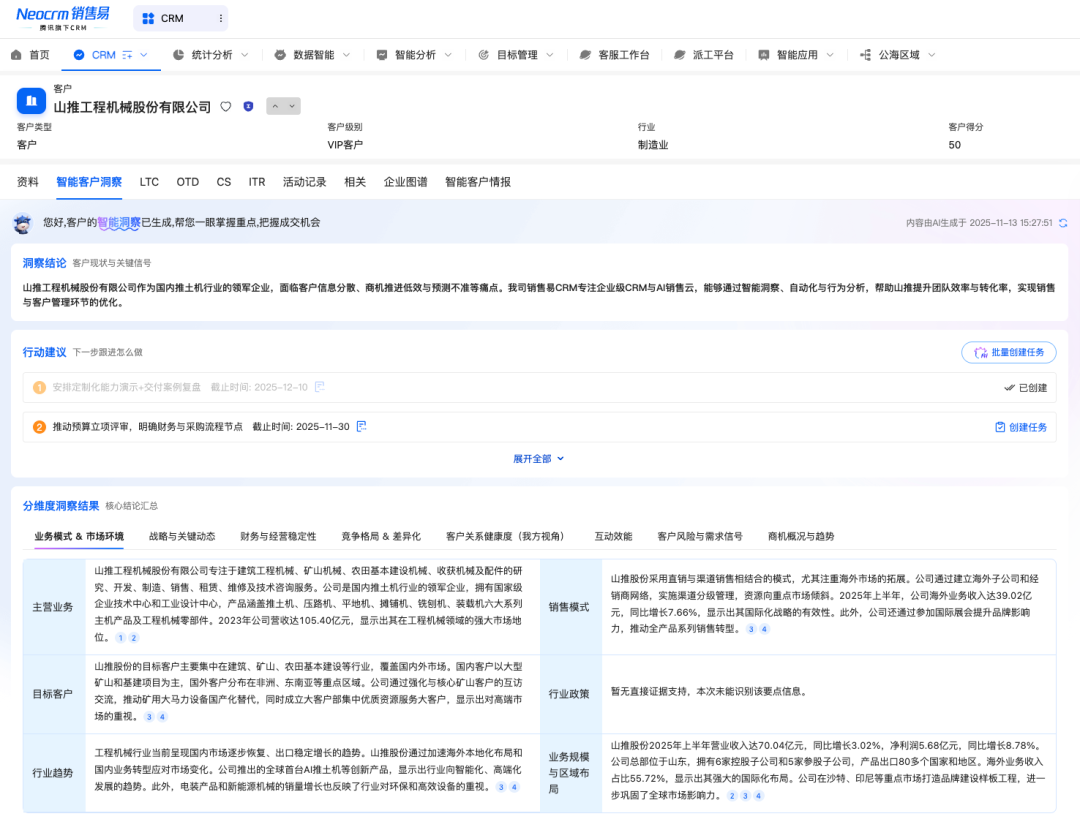The image size is (1080, 830).
Task: Select 战略与关键动态 sub-tab
Action: [182, 536]
